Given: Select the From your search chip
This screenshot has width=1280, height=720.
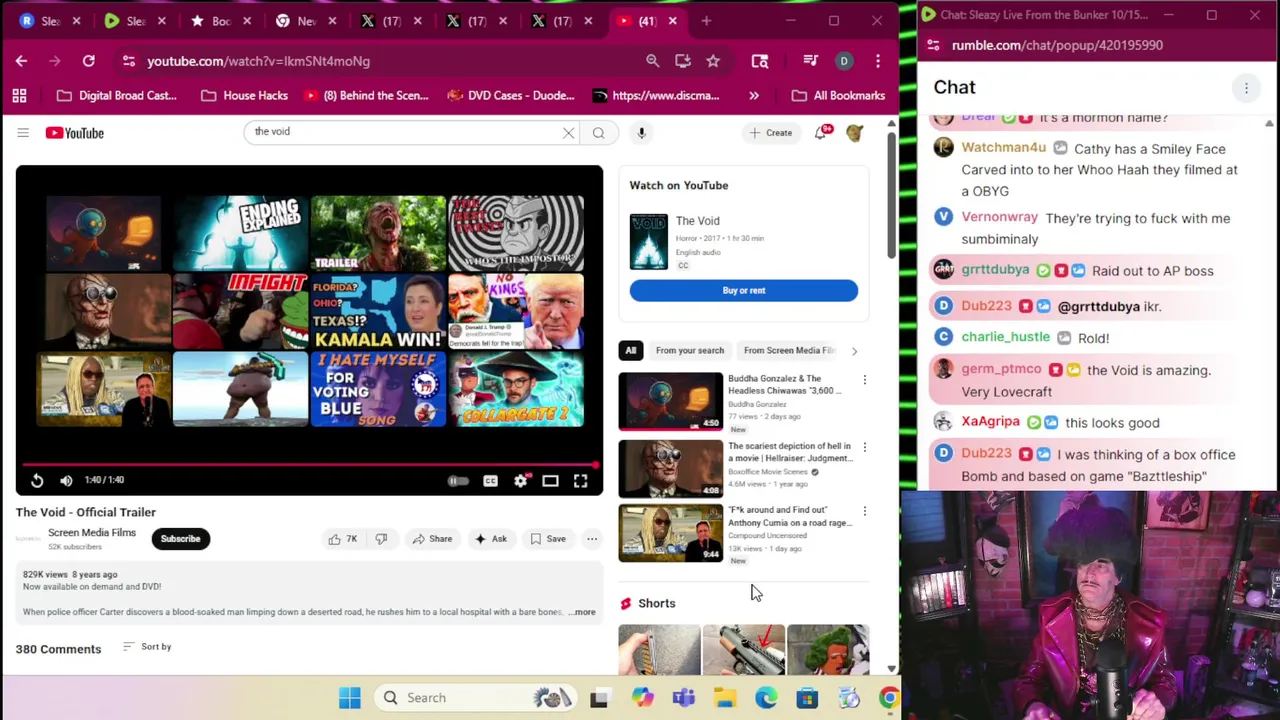Looking at the screenshot, I should point(690,351).
